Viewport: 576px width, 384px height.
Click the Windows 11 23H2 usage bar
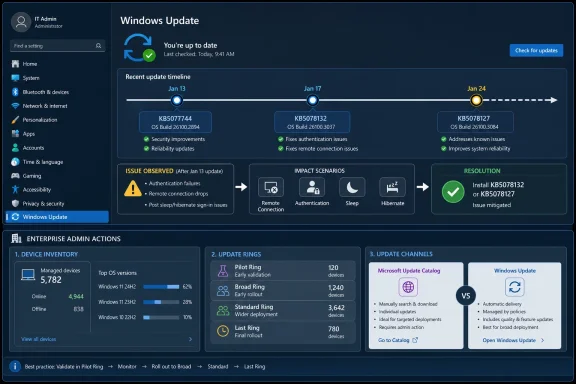tap(161, 302)
